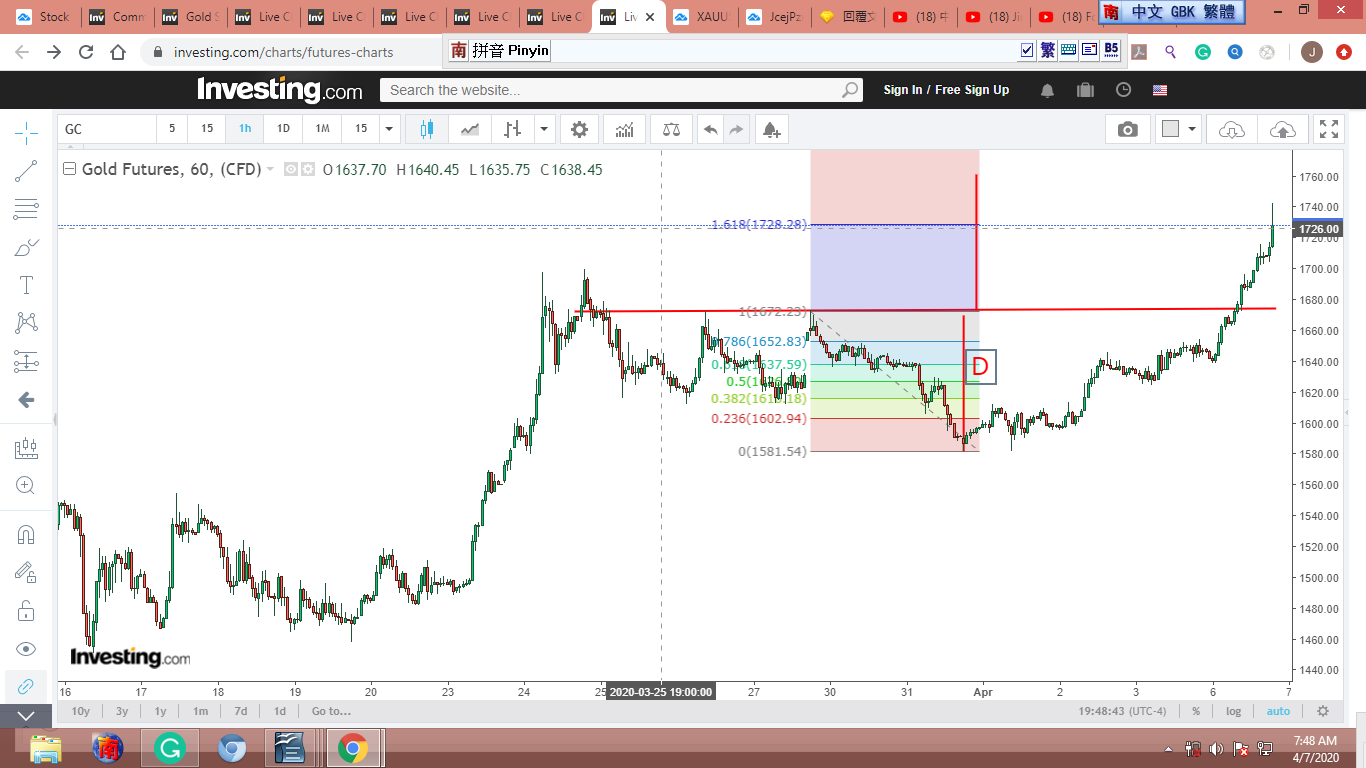Image resolution: width=1366 pixels, height=768 pixels.
Task: Open the bar style dropdown arrow
Action: [x=543, y=129]
